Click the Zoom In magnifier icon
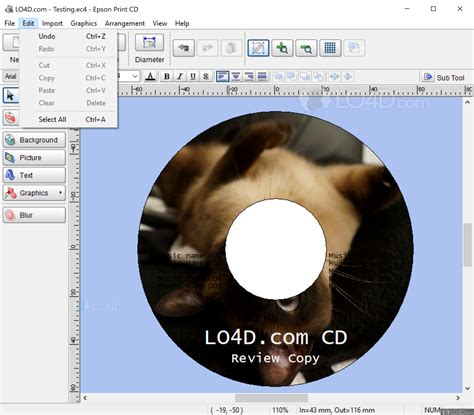 click(282, 48)
